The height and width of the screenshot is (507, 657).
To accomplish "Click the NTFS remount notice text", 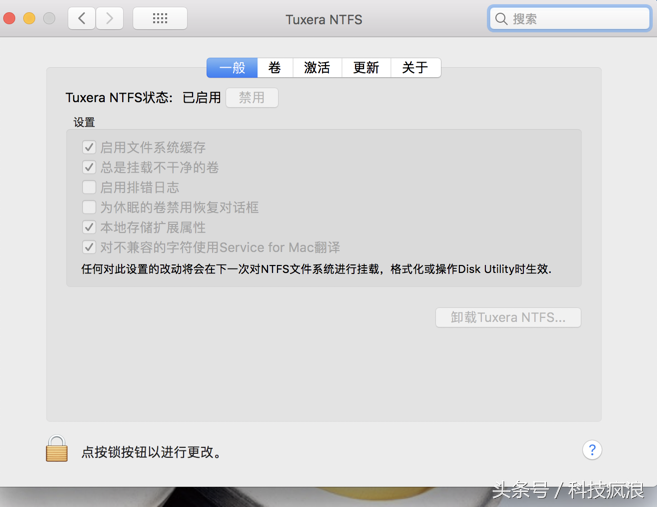I will [x=316, y=269].
